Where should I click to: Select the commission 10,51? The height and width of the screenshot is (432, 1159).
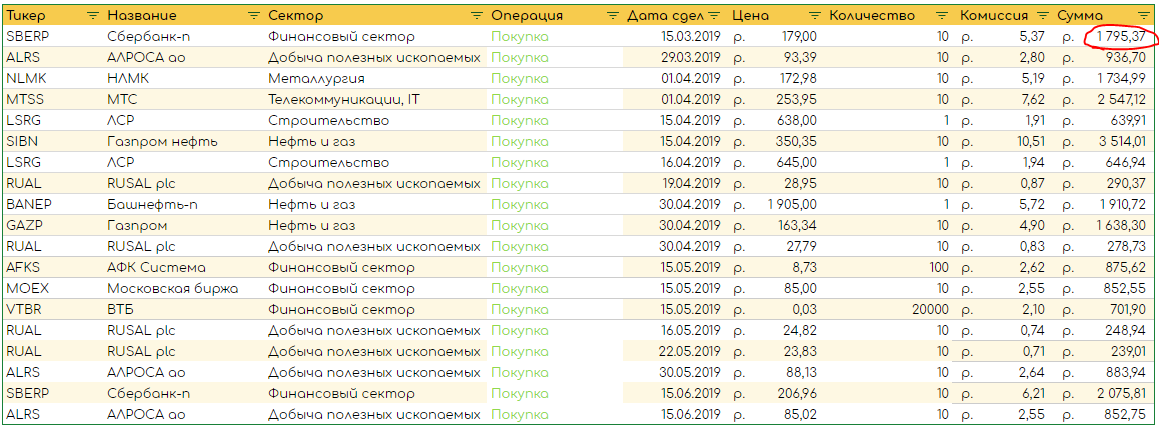click(x=1030, y=141)
